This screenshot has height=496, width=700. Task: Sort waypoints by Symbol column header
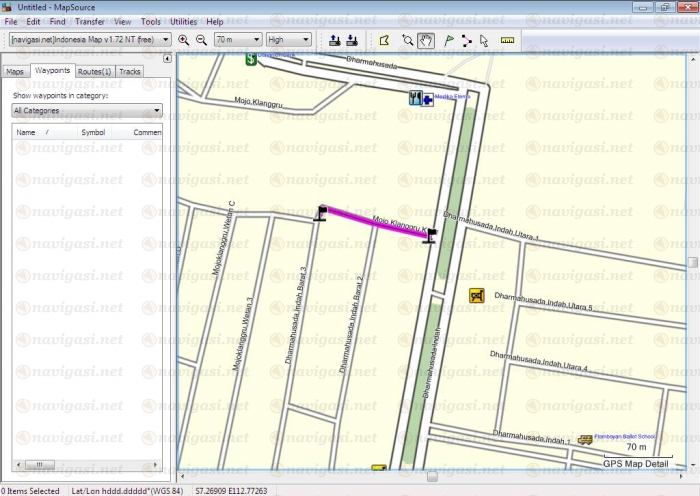click(x=93, y=132)
